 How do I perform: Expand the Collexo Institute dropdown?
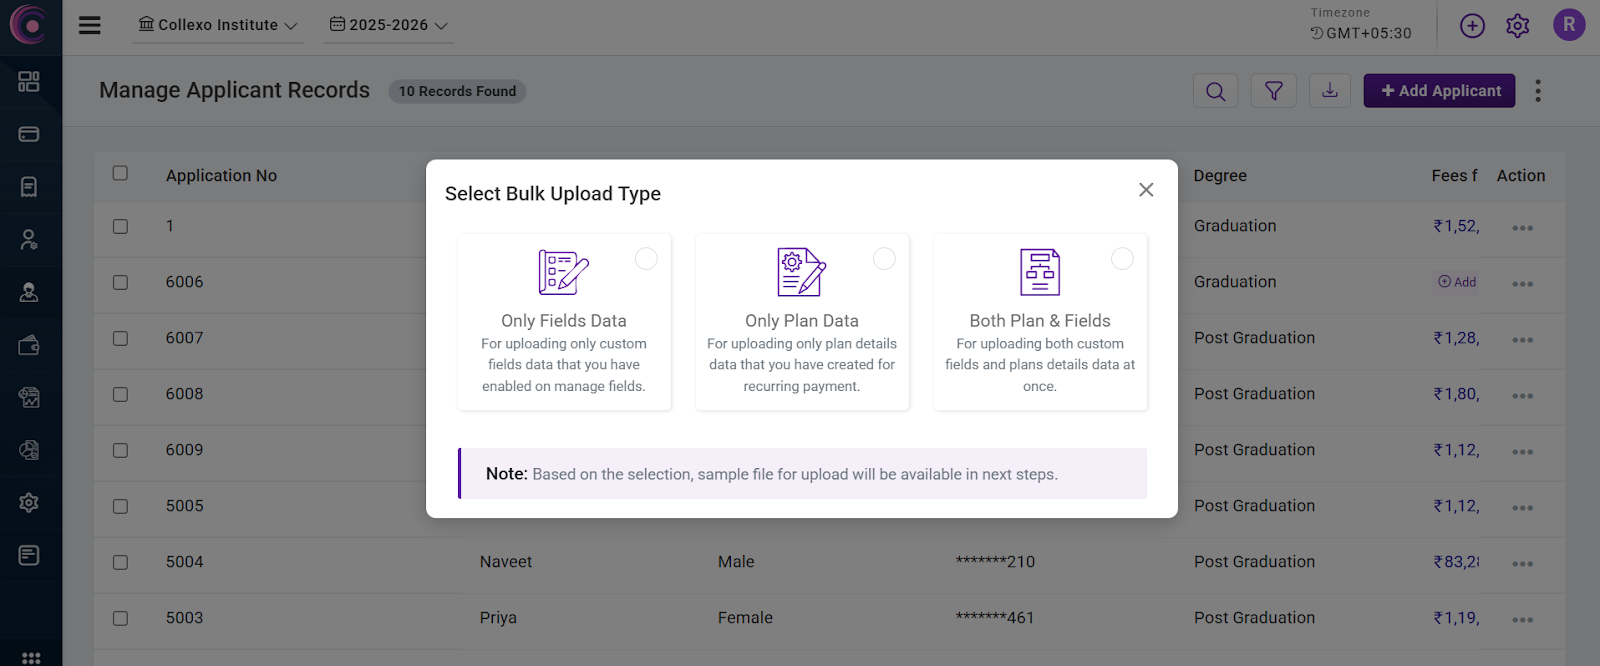pos(218,25)
